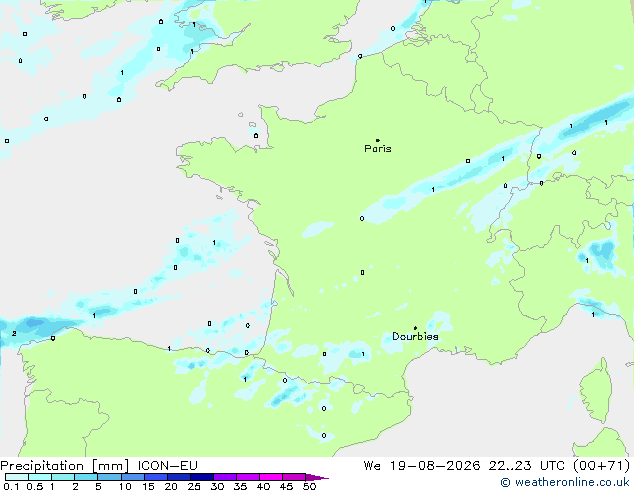
Task: Click the 'Precipitation [mm]' title text
Action: click(65, 466)
